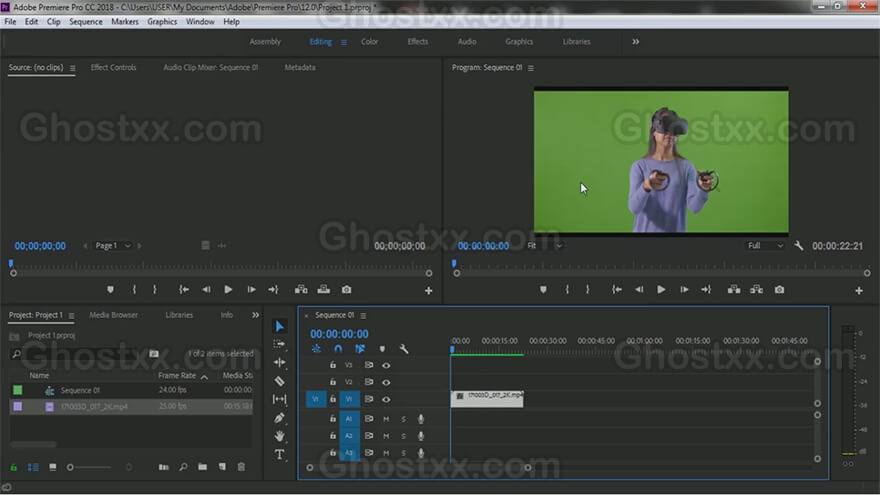880x495 pixels.
Task: Switch to Media Browser tab
Action: point(113,315)
